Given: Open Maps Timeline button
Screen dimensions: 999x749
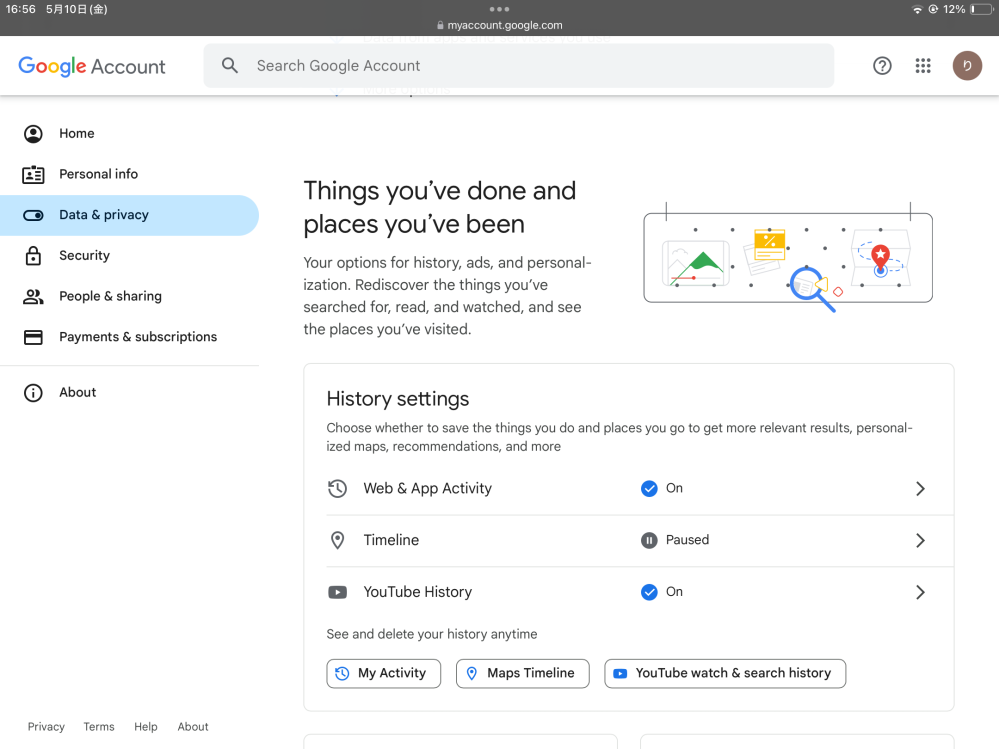Looking at the screenshot, I should click(x=522, y=673).
